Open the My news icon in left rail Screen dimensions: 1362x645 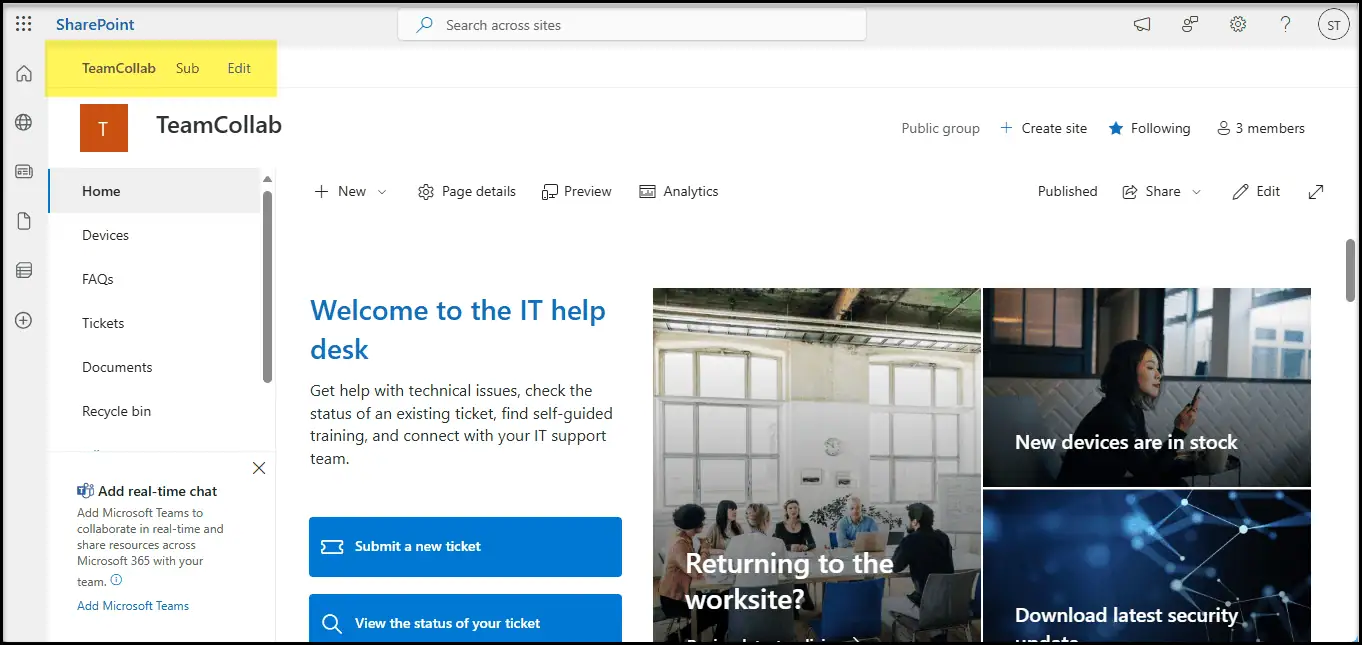point(24,171)
